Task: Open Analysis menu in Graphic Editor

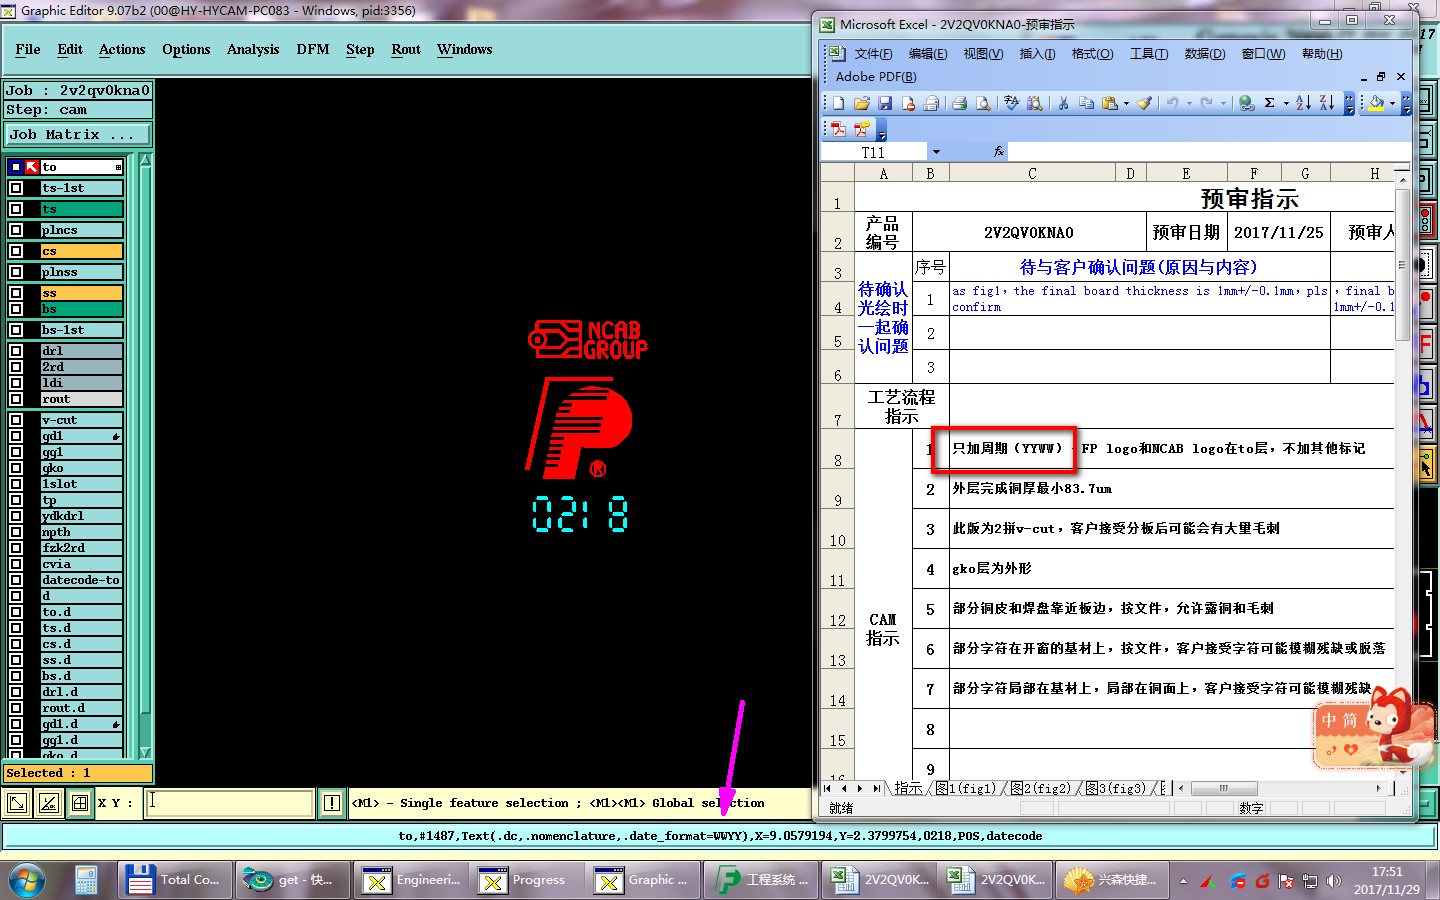Action: 253,49
